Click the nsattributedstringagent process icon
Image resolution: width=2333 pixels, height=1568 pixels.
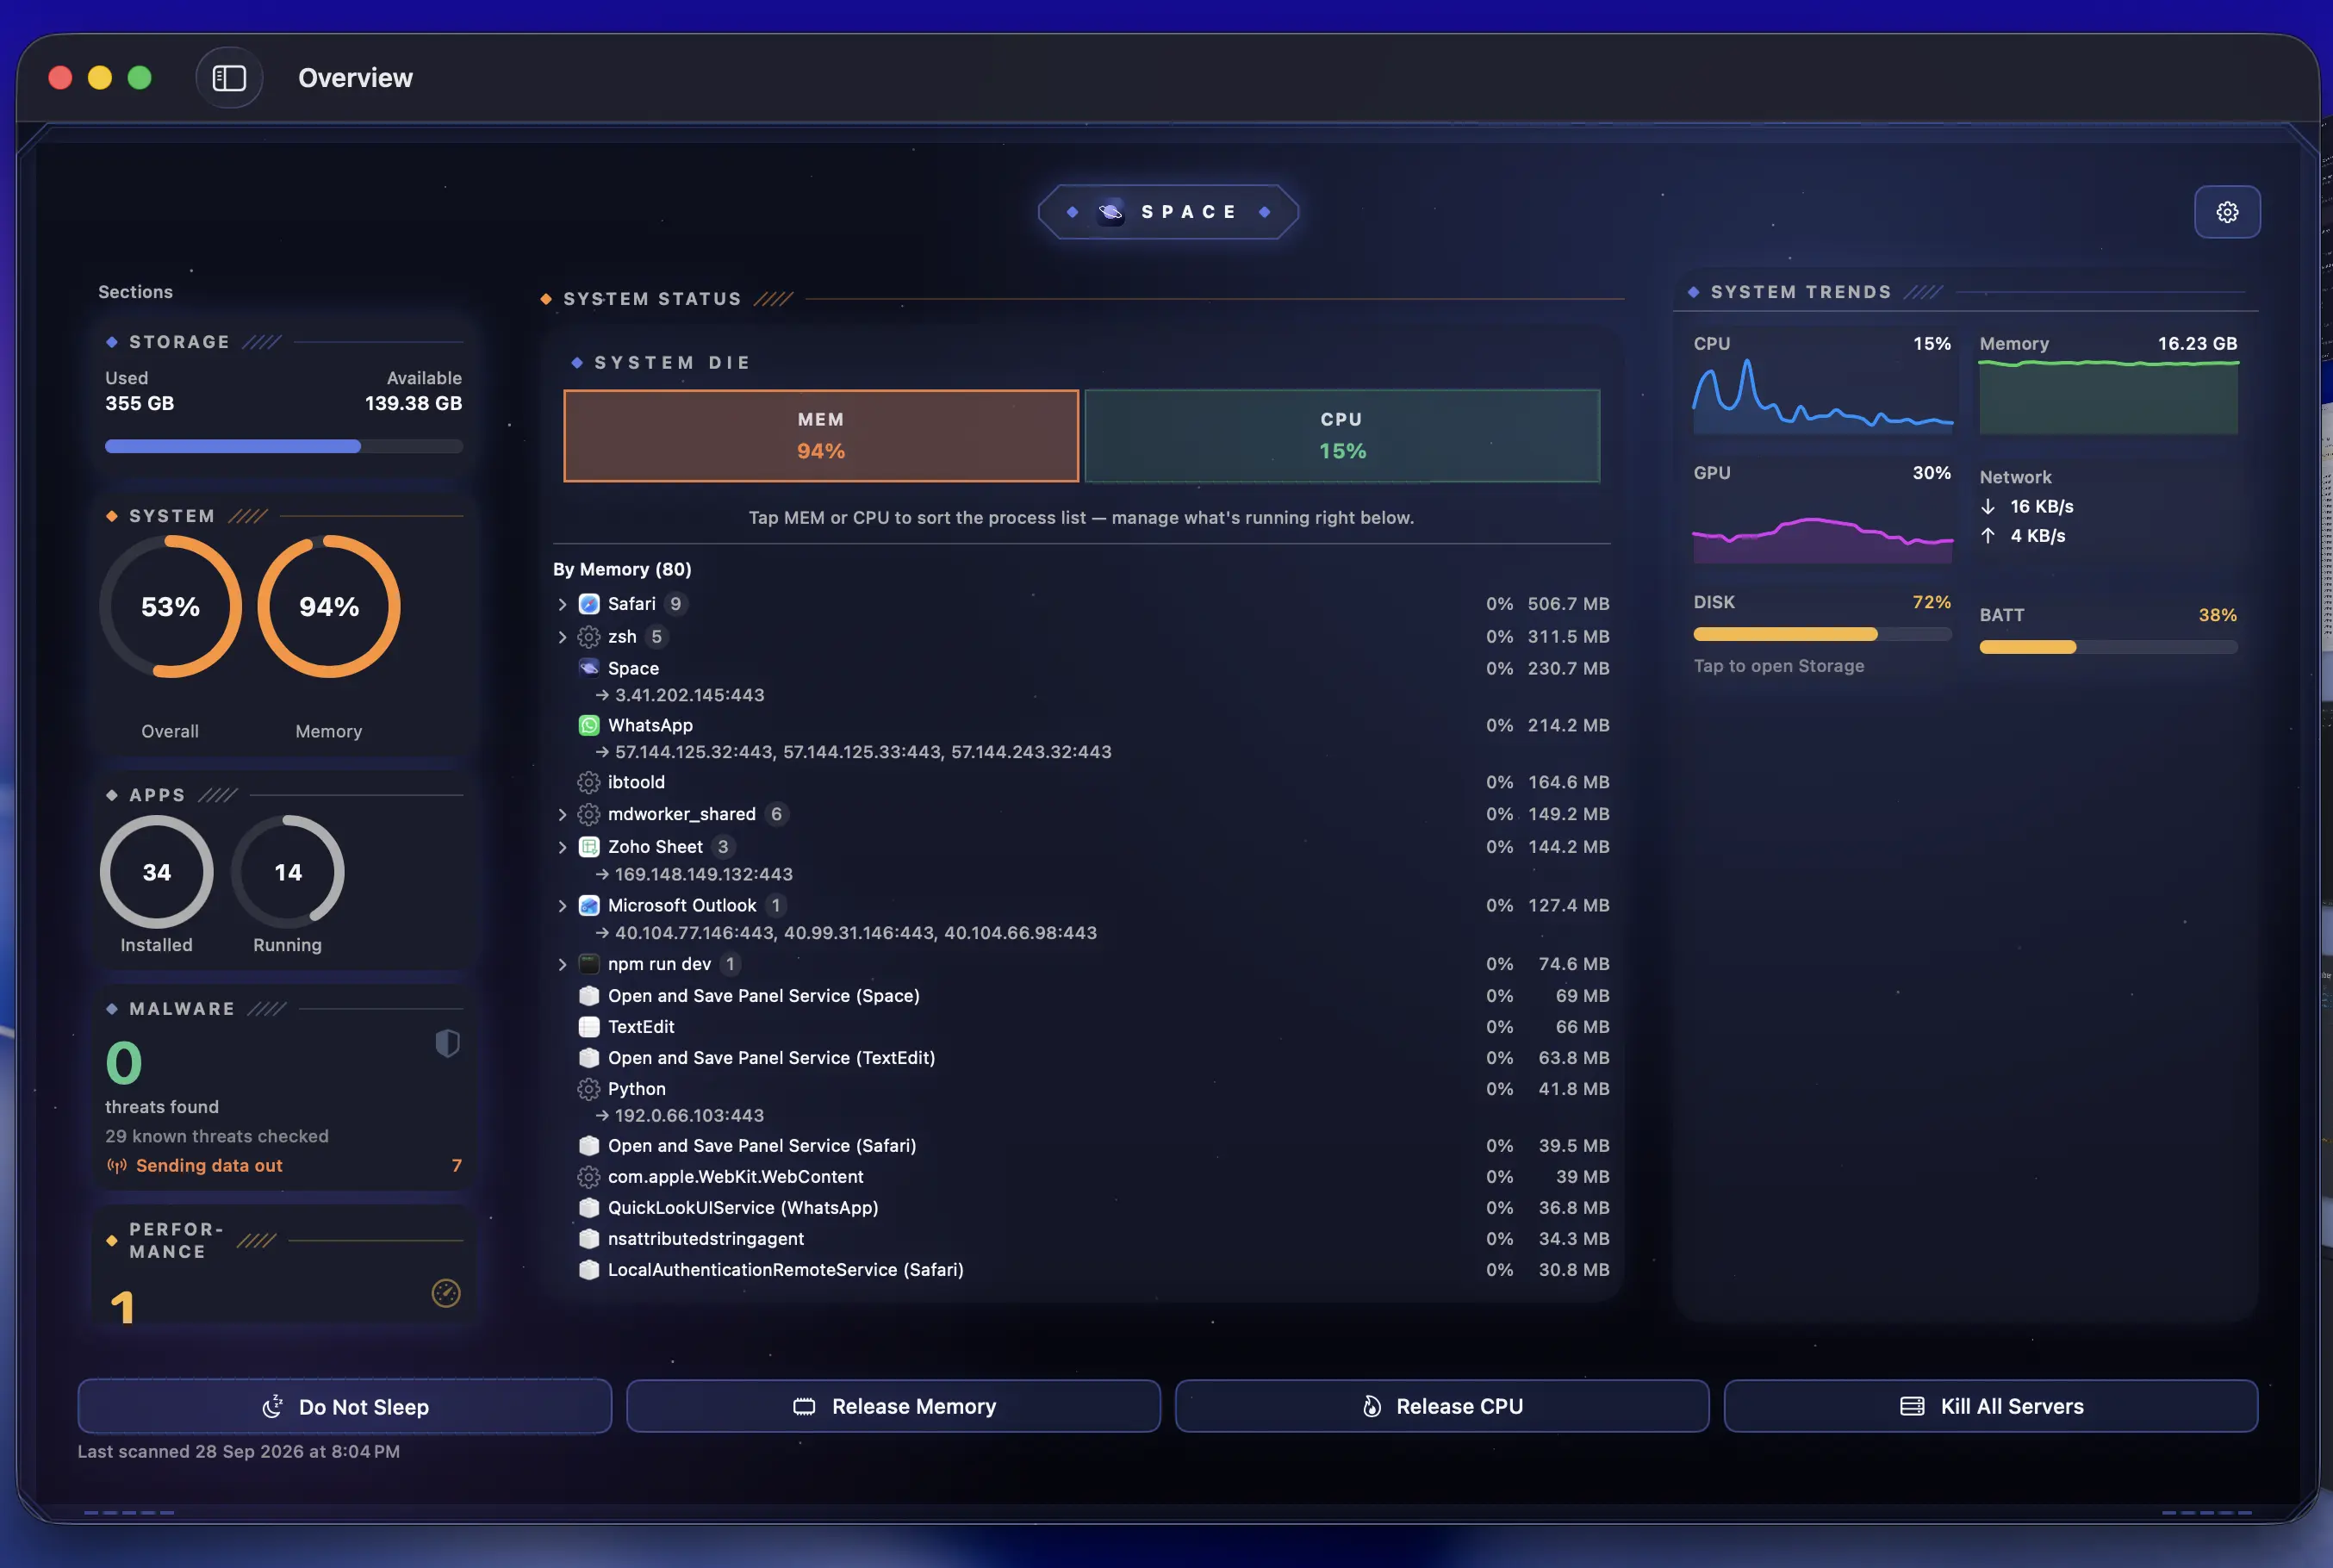[x=589, y=1239]
